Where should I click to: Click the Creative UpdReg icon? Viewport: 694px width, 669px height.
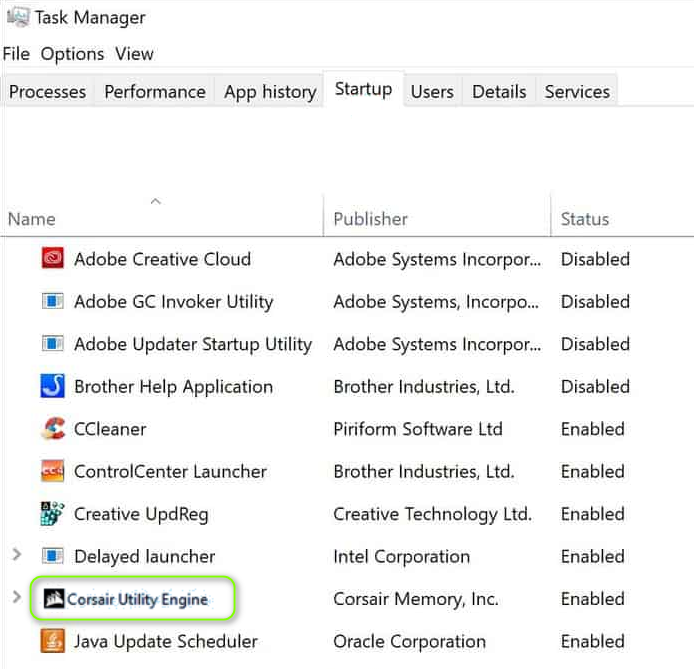pos(53,514)
